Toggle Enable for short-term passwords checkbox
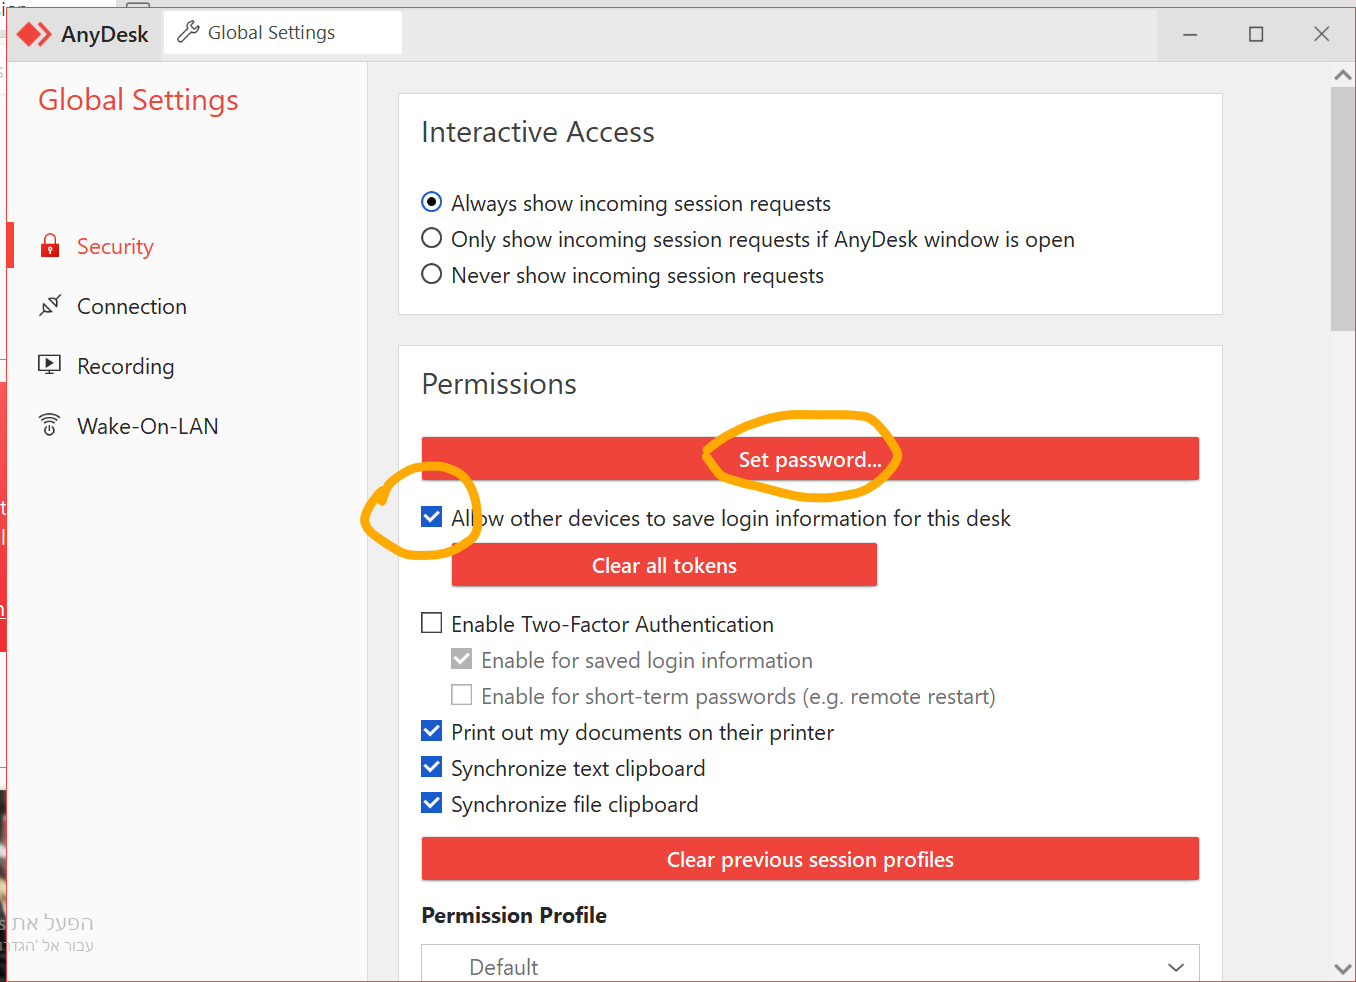 coord(461,695)
